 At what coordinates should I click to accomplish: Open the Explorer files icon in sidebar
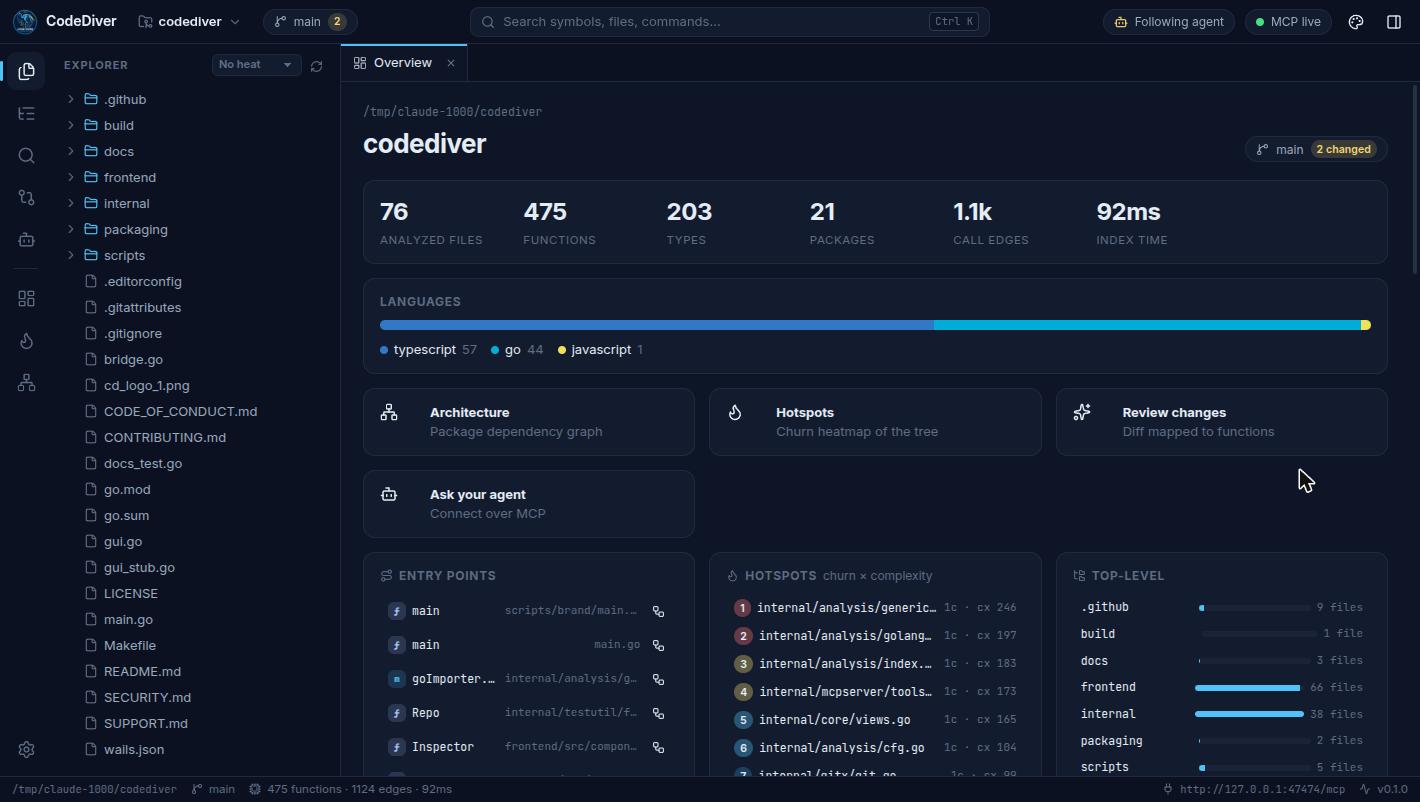pos(27,71)
